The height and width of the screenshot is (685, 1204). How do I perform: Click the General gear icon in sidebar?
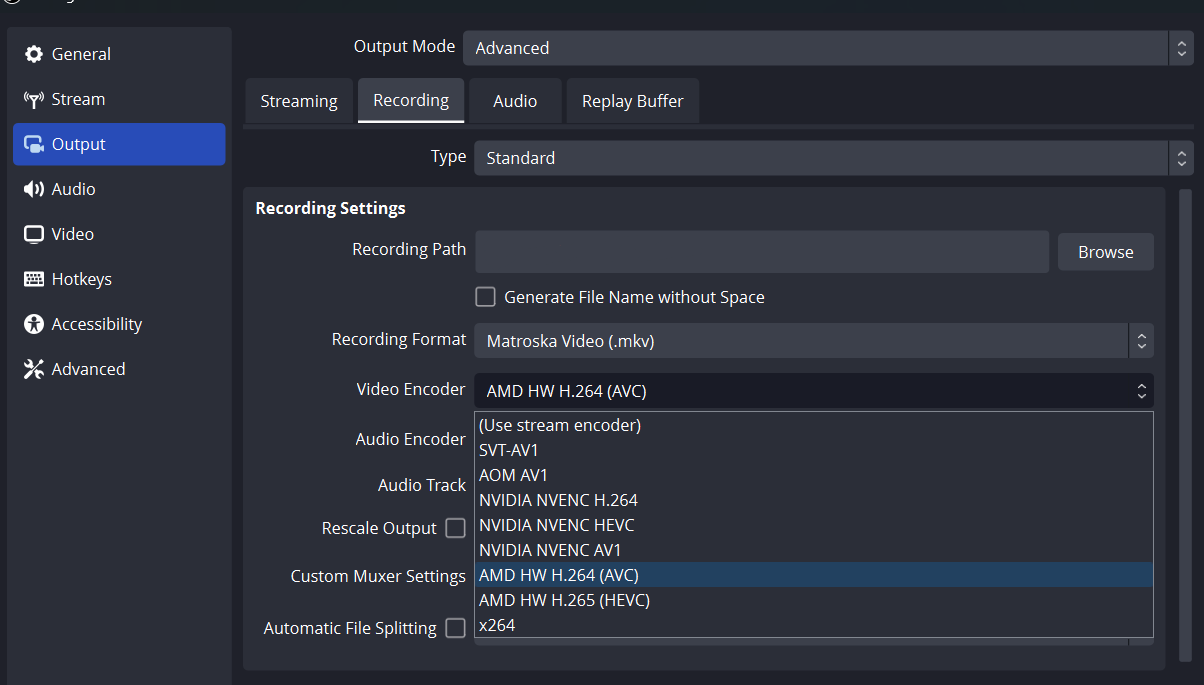tap(34, 54)
